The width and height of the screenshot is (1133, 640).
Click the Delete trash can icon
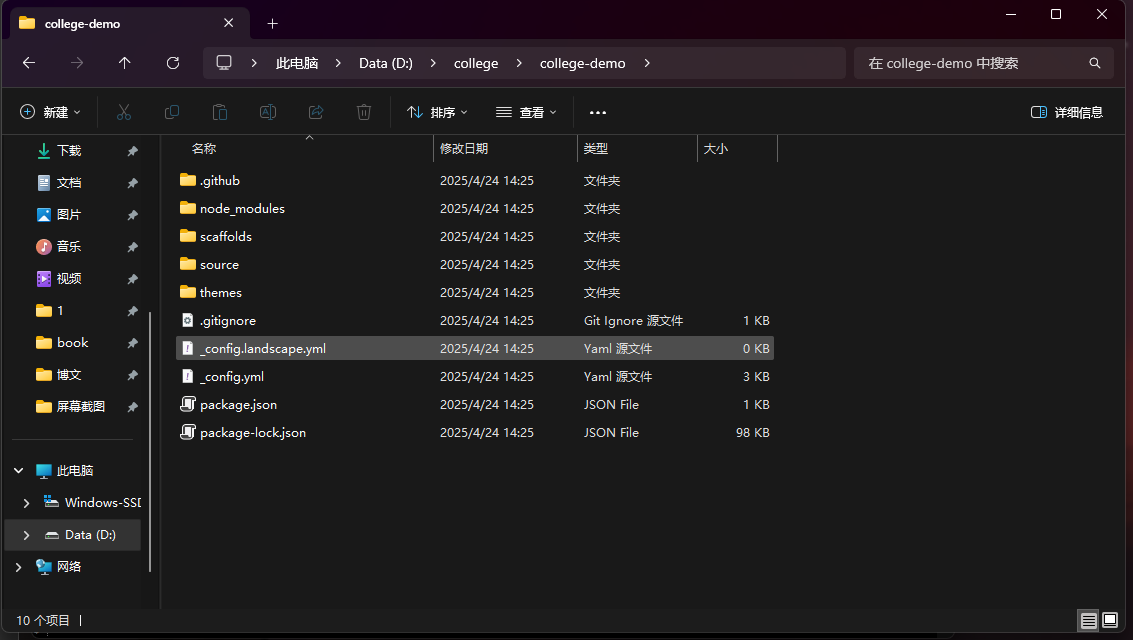(x=364, y=112)
